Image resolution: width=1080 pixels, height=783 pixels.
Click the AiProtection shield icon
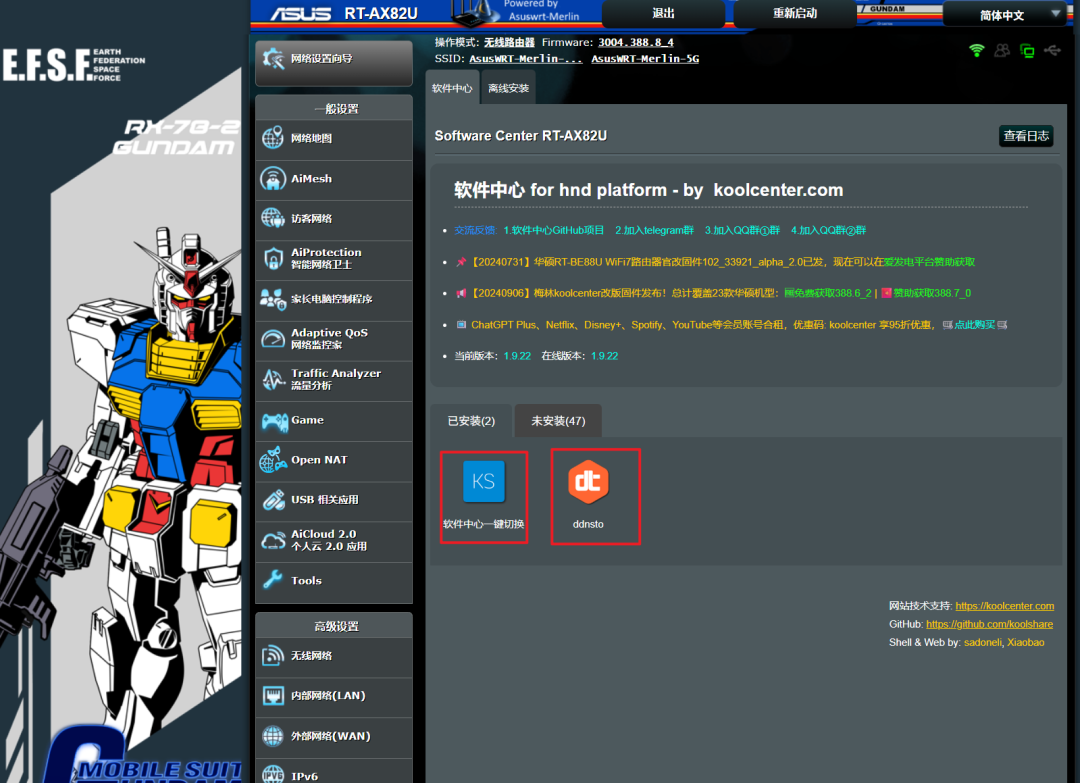click(x=273, y=259)
